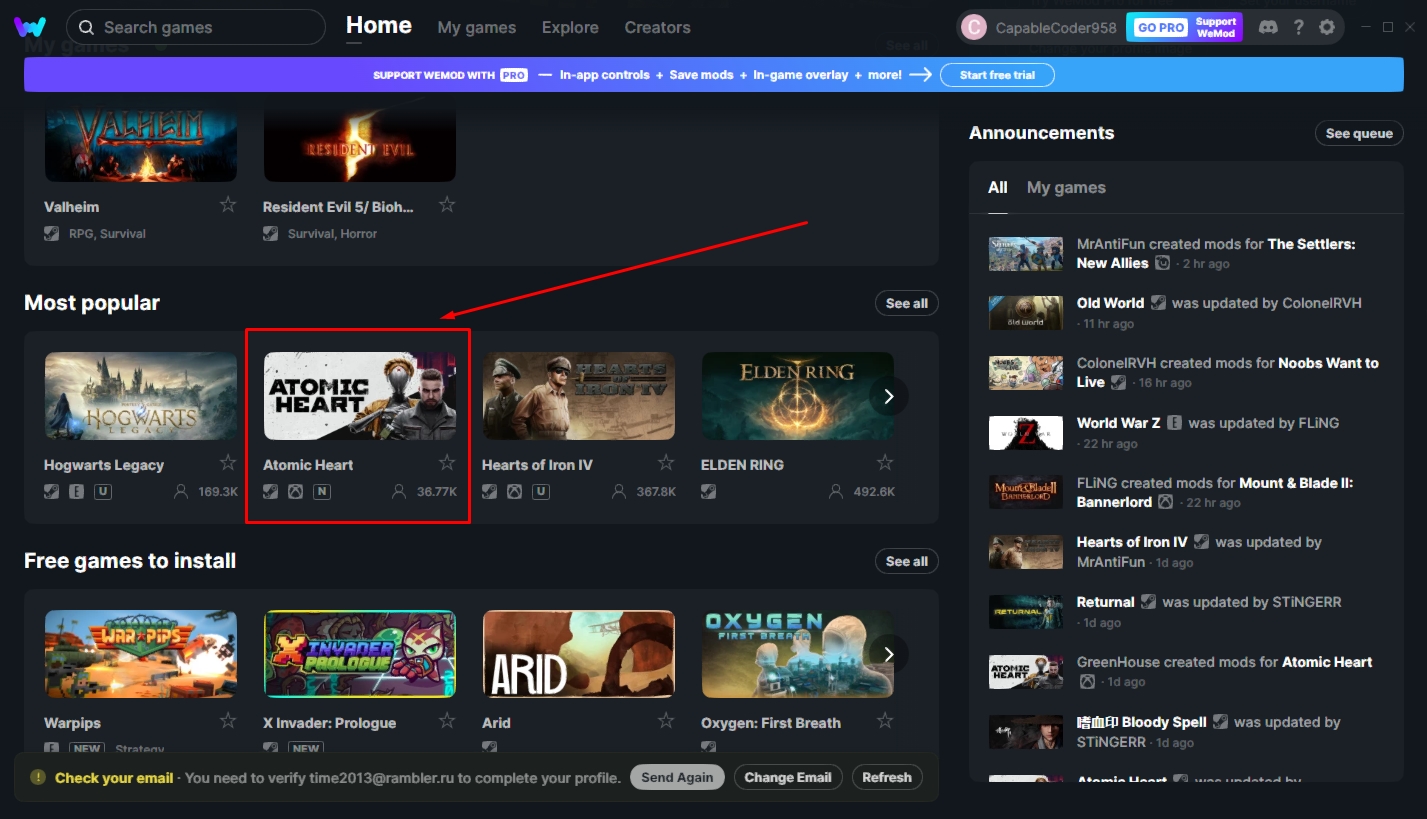Click the N badge under Atomic Heart
Image resolution: width=1427 pixels, height=819 pixels.
click(322, 492)
